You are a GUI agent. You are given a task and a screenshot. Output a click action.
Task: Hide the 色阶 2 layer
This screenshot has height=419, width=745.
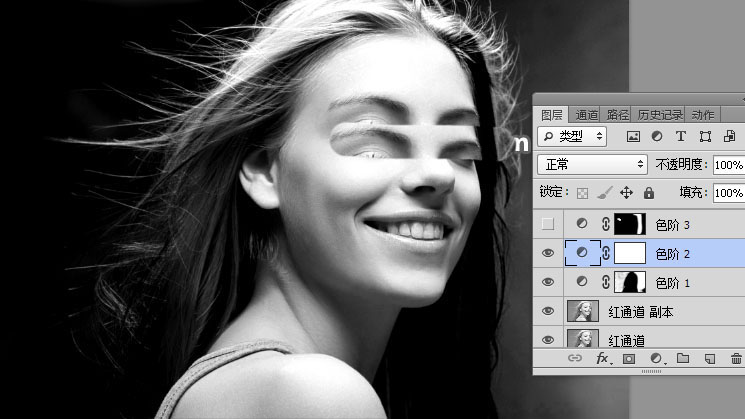[548, 254]
